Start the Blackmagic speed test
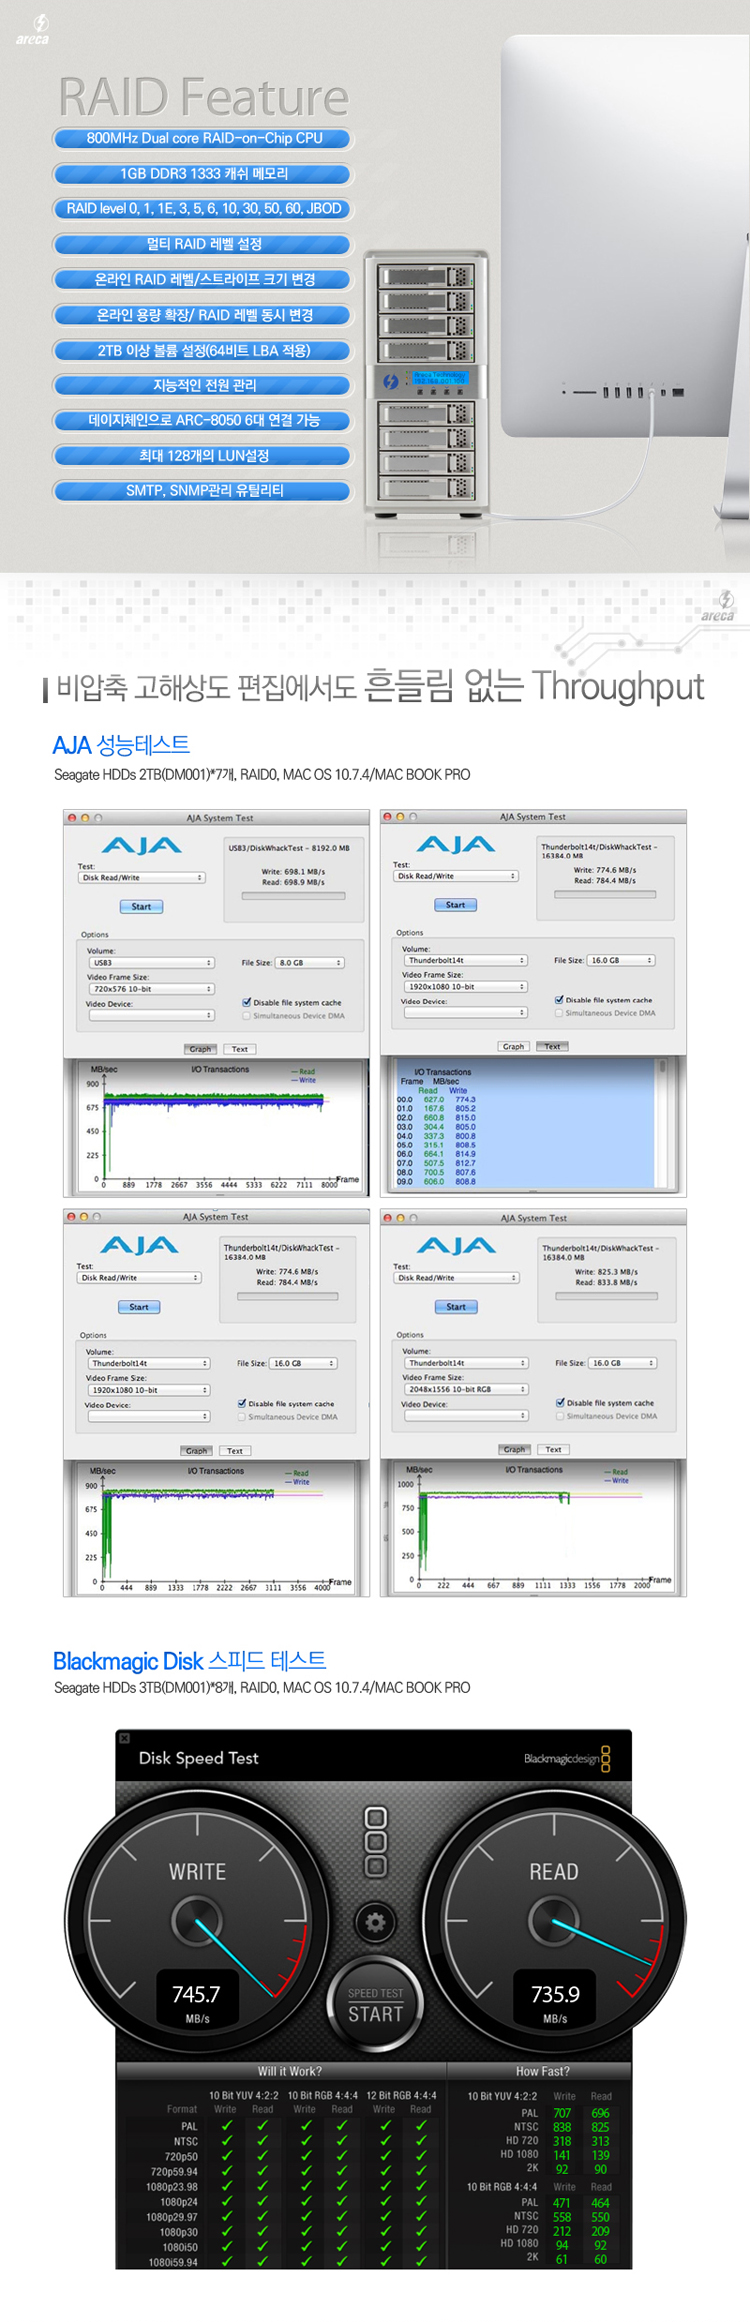750x2322 pixels. pyautogui.click(x=375, y=2005)
